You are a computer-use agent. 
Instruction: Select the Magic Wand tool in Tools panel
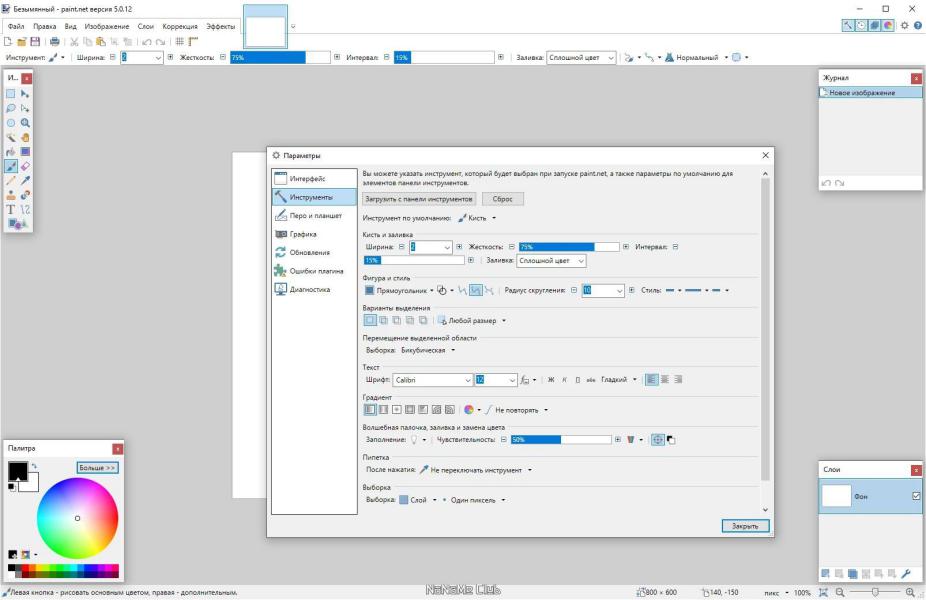tap(11, 138)
